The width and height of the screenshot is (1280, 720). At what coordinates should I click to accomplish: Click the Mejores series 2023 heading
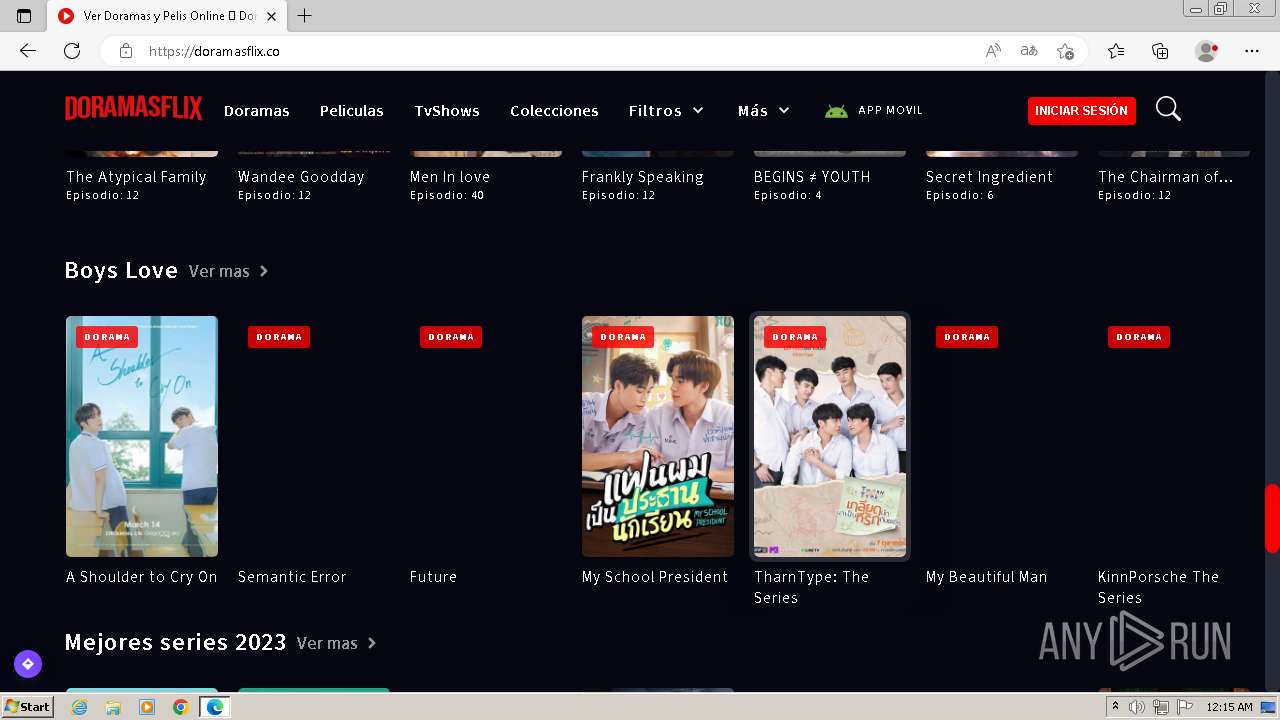(x=175, y=643)
